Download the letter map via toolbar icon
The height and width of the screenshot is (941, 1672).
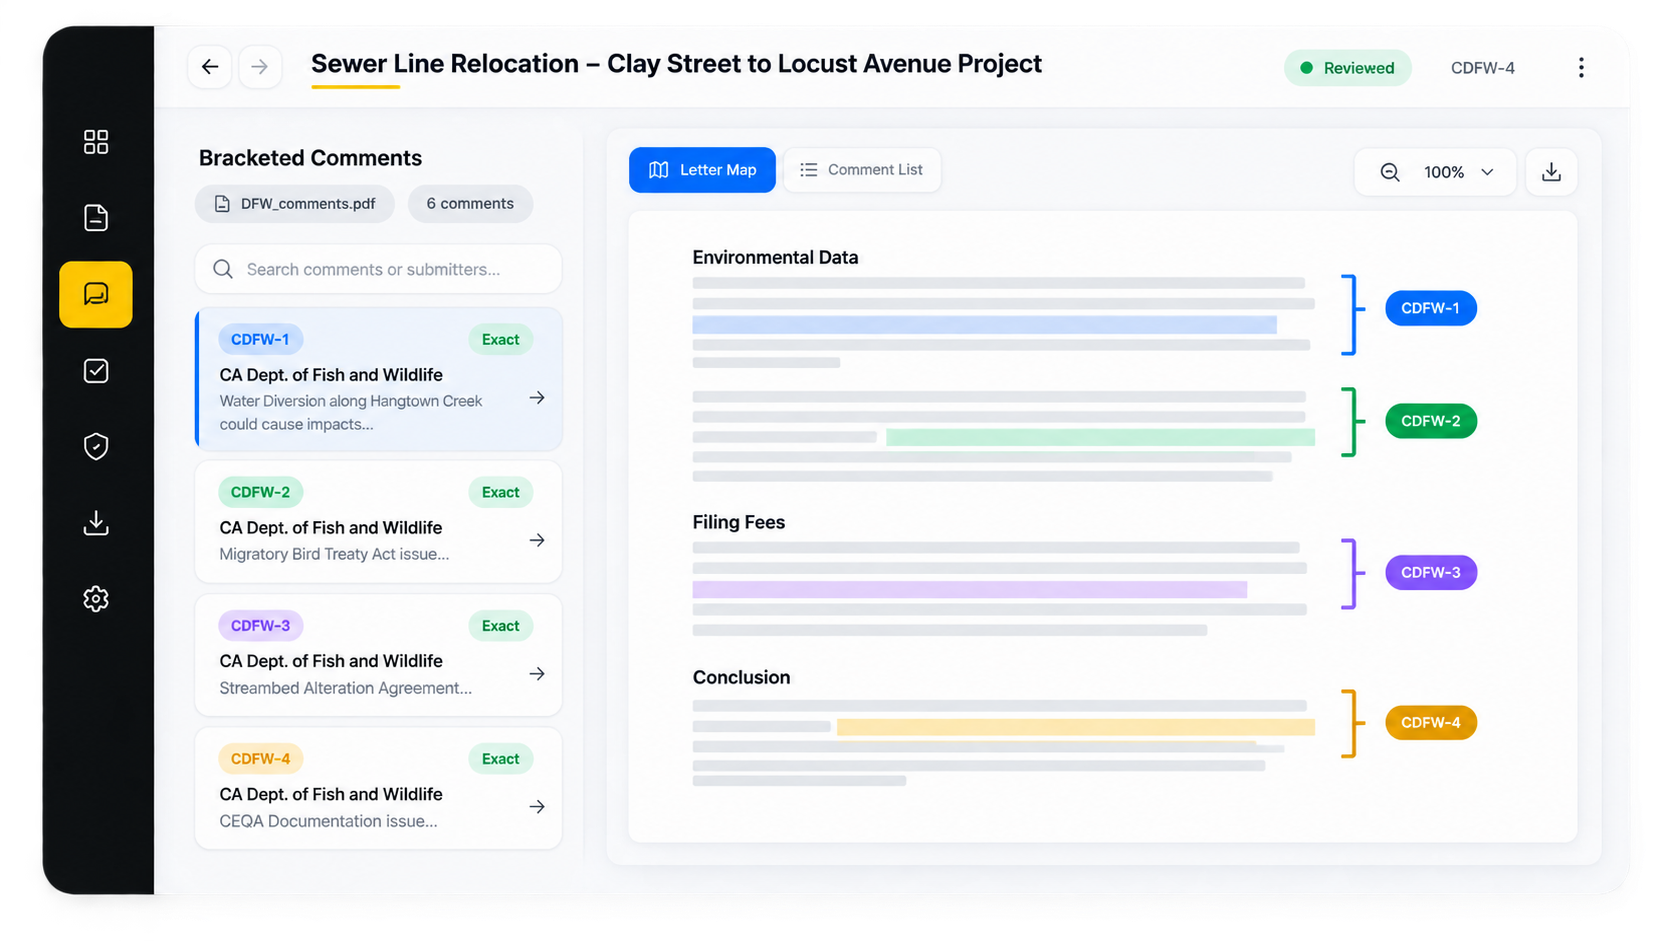coord(1552,172)
